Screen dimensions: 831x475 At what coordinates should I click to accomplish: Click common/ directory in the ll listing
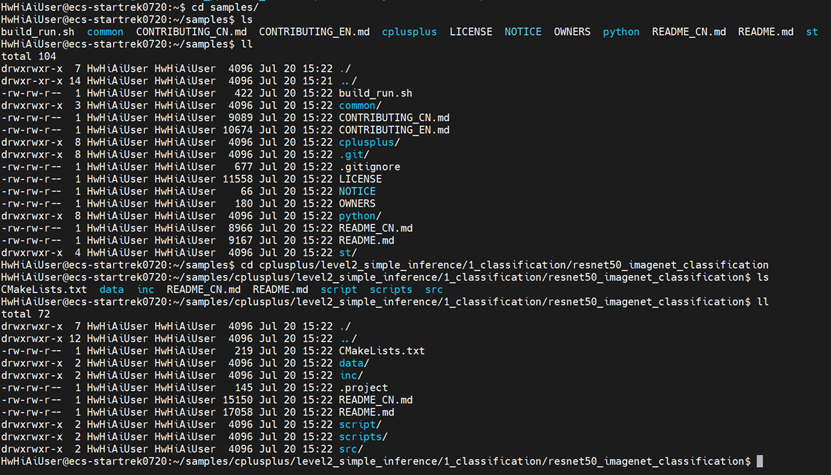click(360, 105)
